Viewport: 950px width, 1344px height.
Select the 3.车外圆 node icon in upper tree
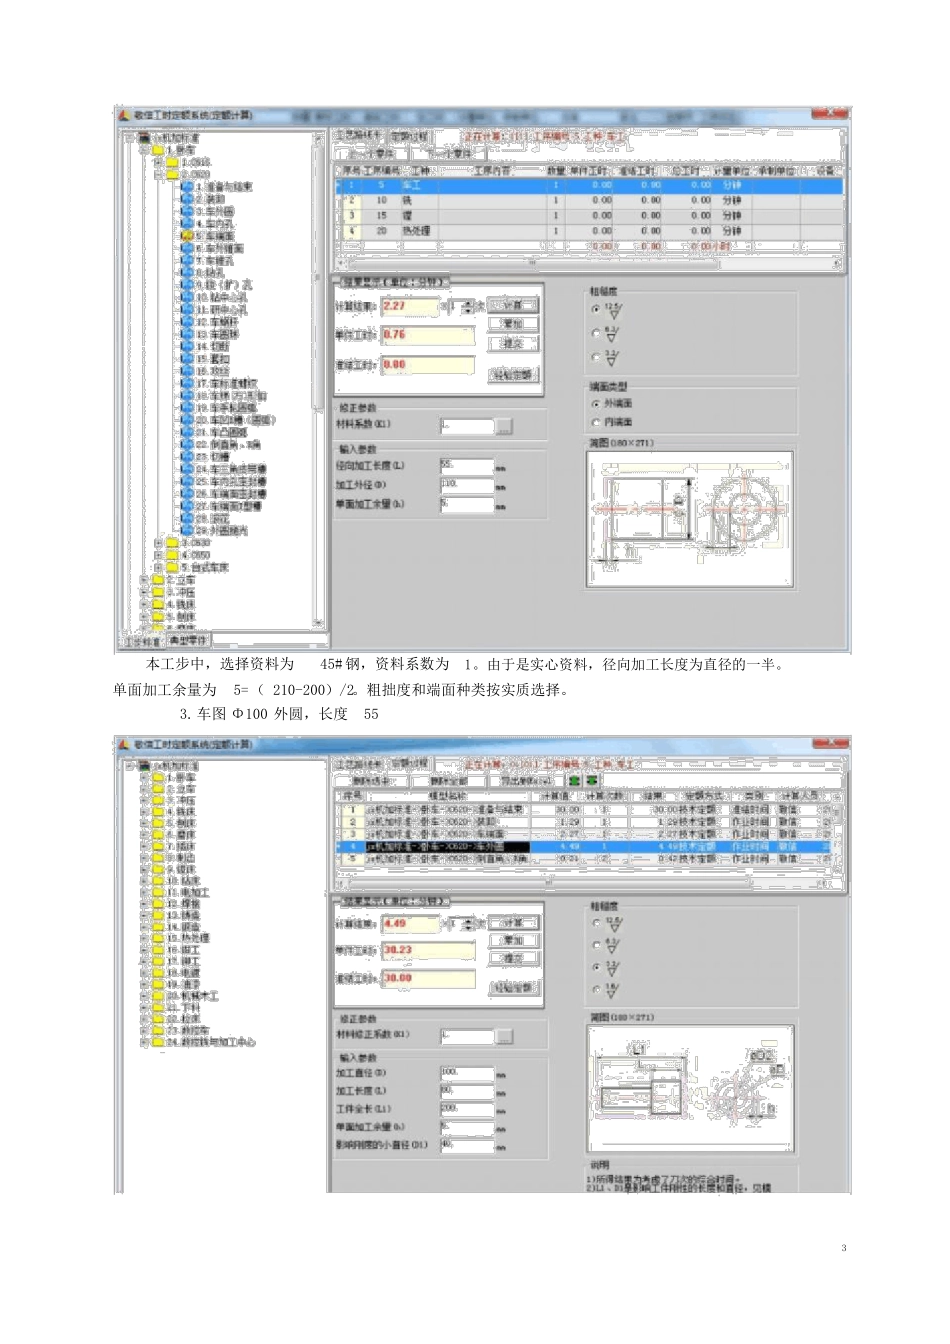click(187, 211)
